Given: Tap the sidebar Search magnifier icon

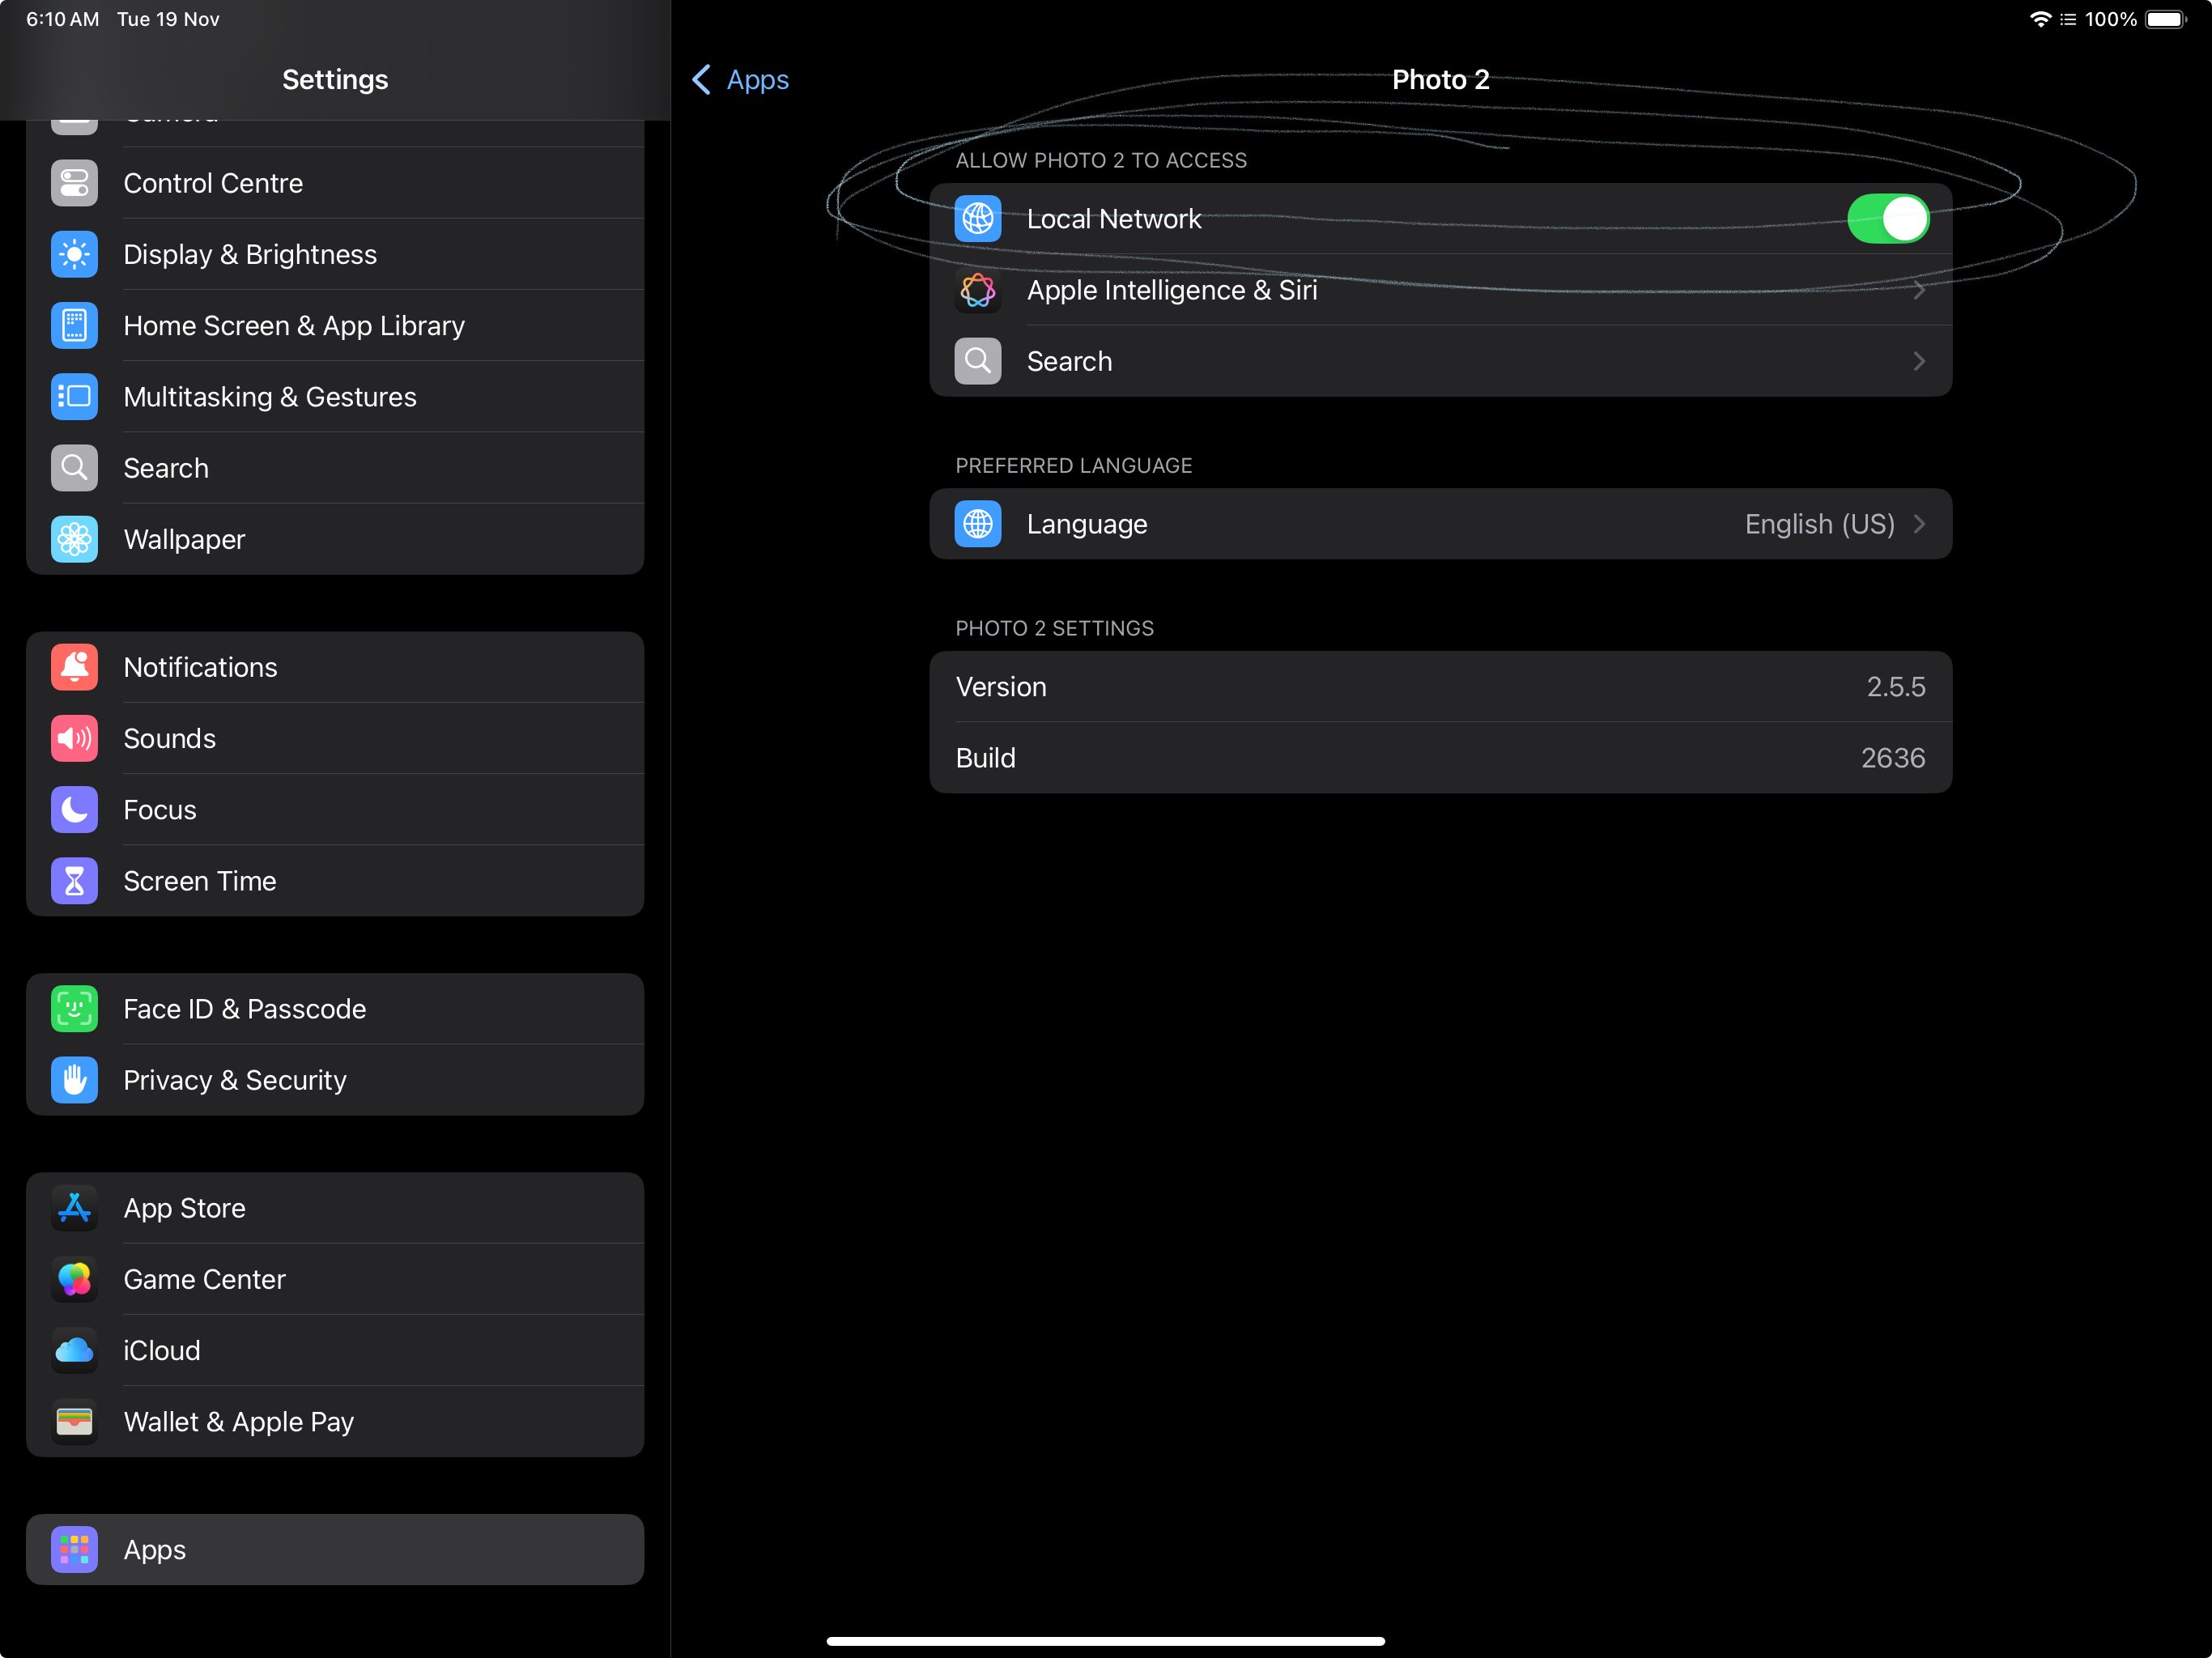Looking at the screenshot, I should [x=74, y=468].
